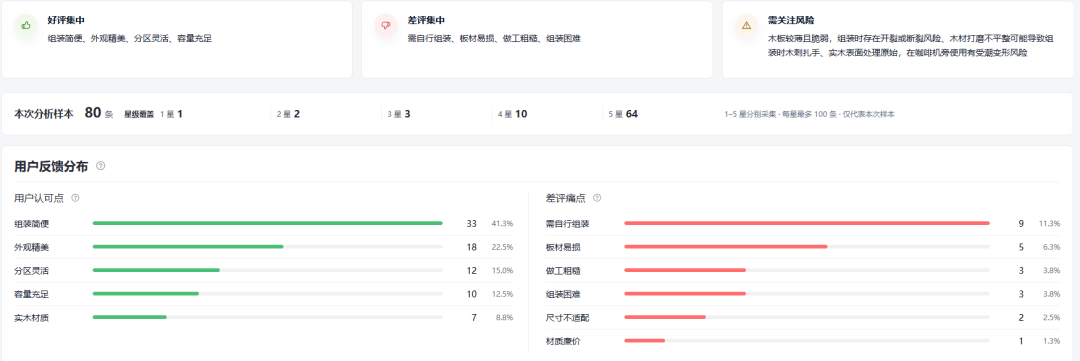1080x361 pixels.
Task: Click the 需自行组装 row label
Action: (x=568, y=224)
